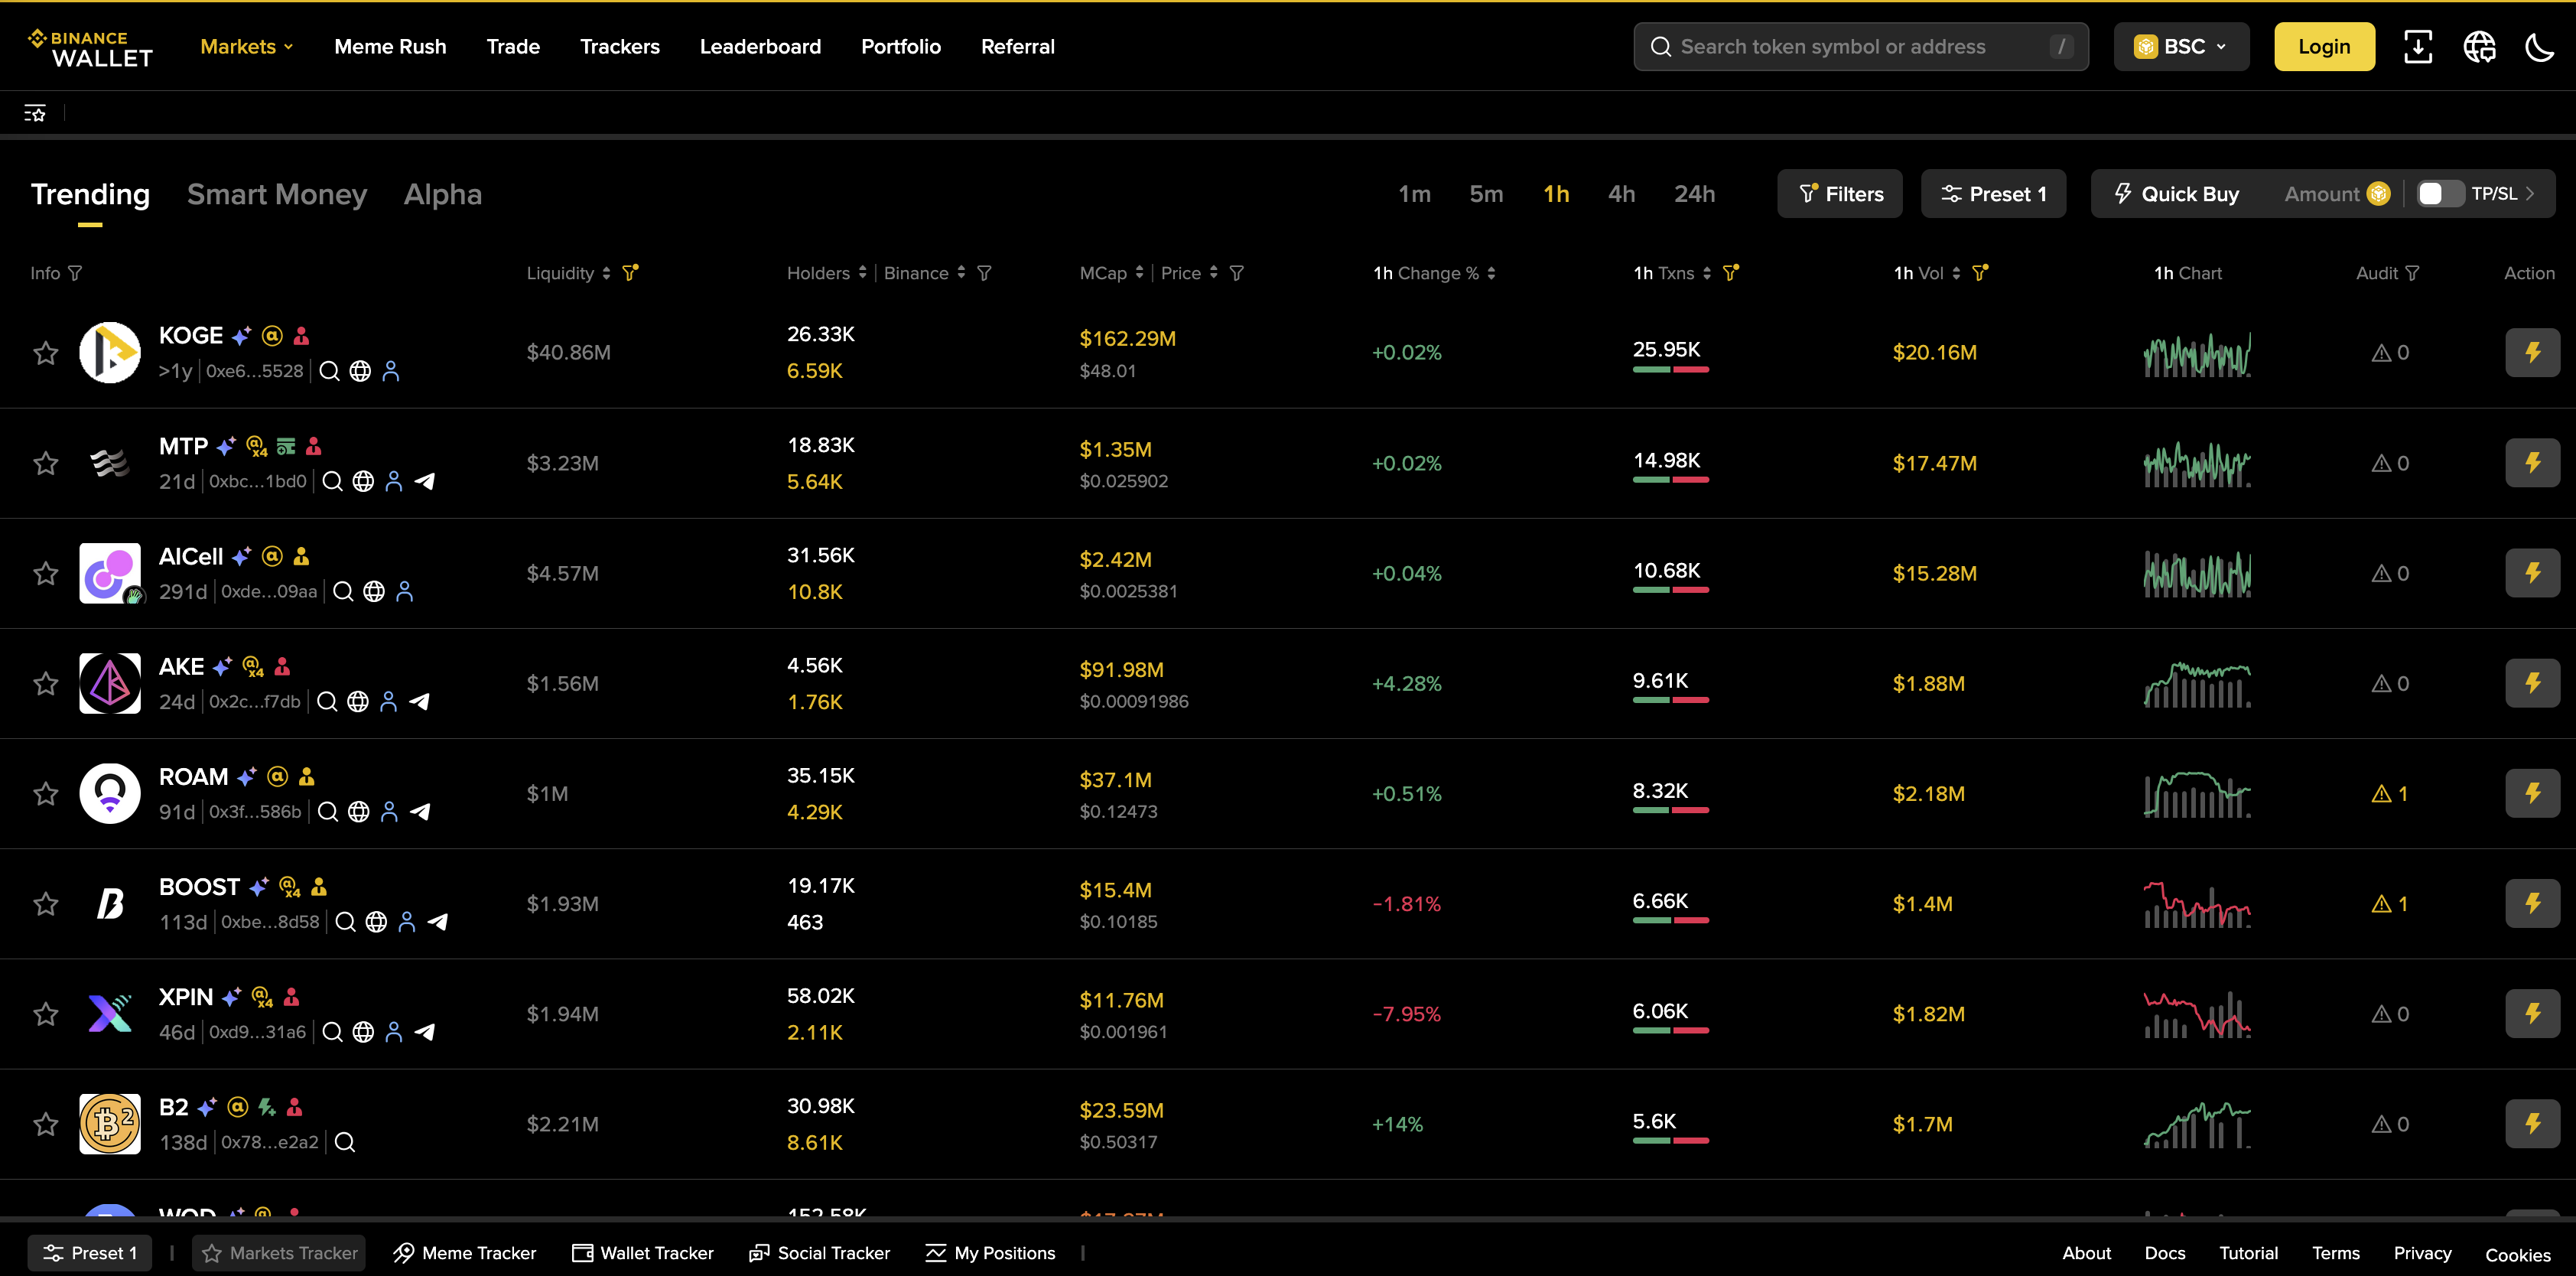Star the B2 token row
The height and width of the screenshot is (1276, 2576).
[x=46, y=1124]
